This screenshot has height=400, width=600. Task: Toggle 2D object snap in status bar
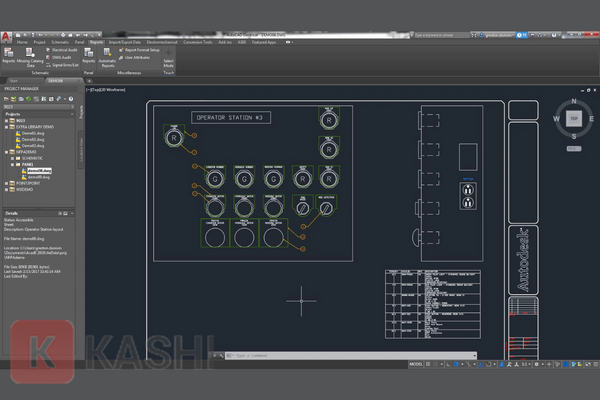488,364
